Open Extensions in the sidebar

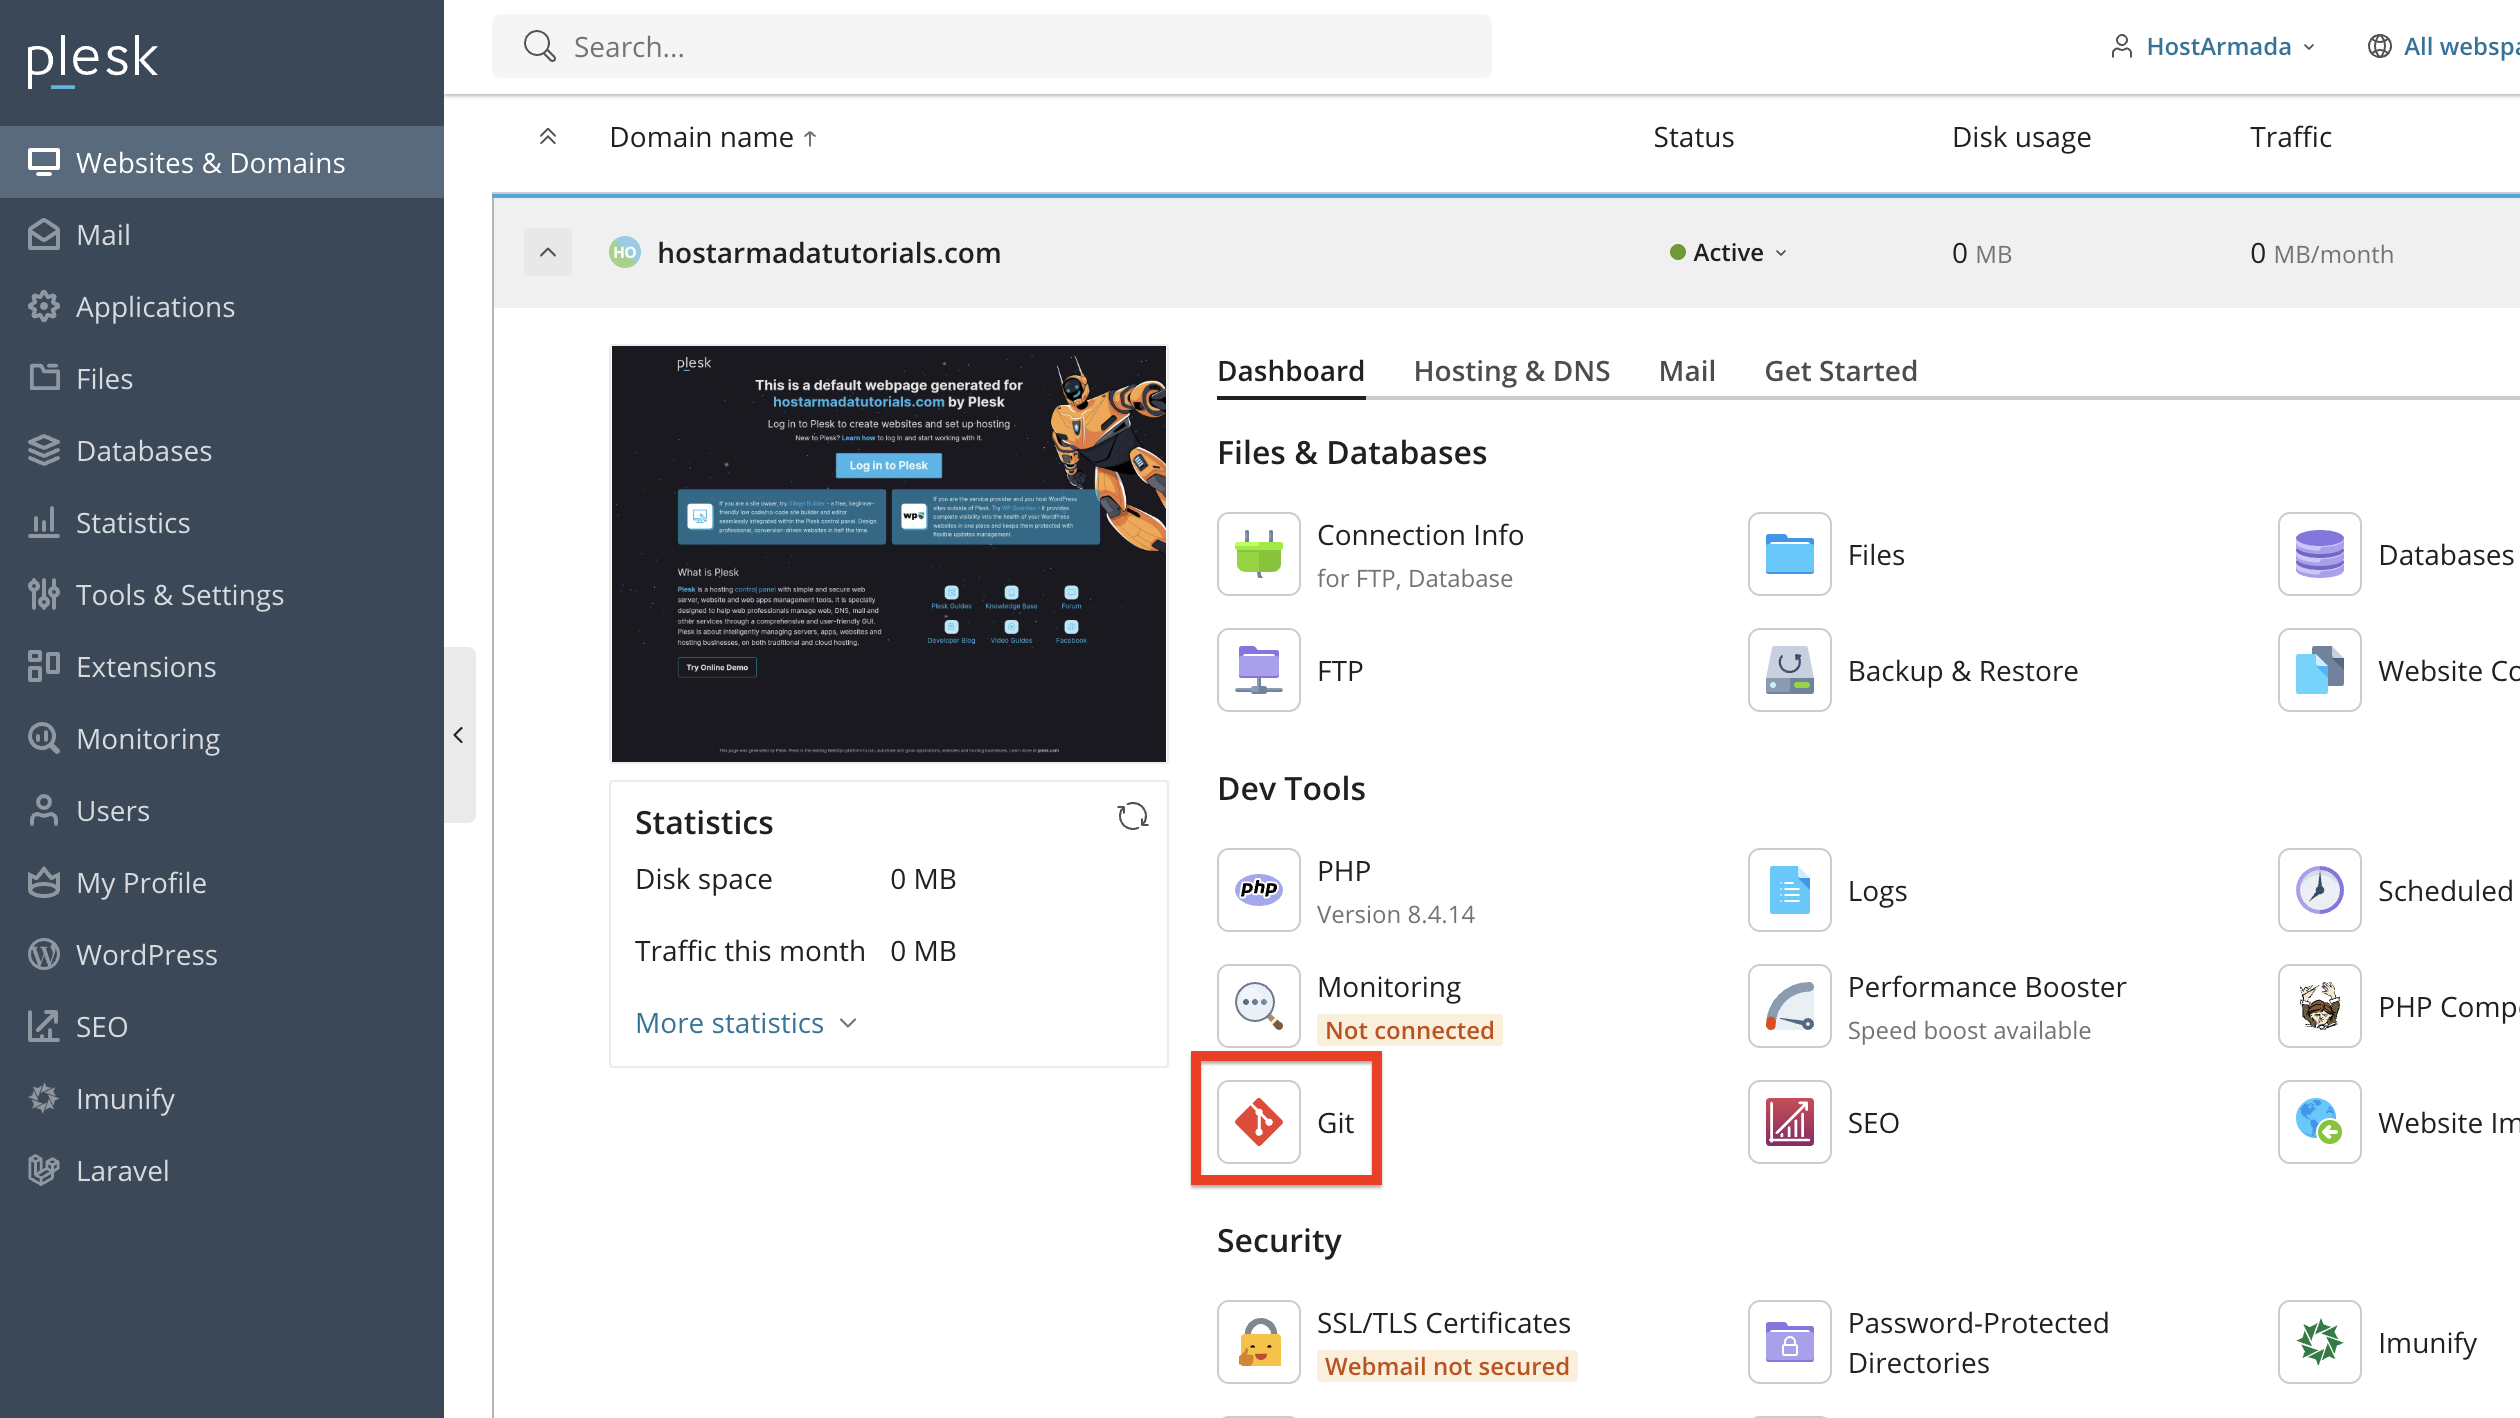point(146,667)
